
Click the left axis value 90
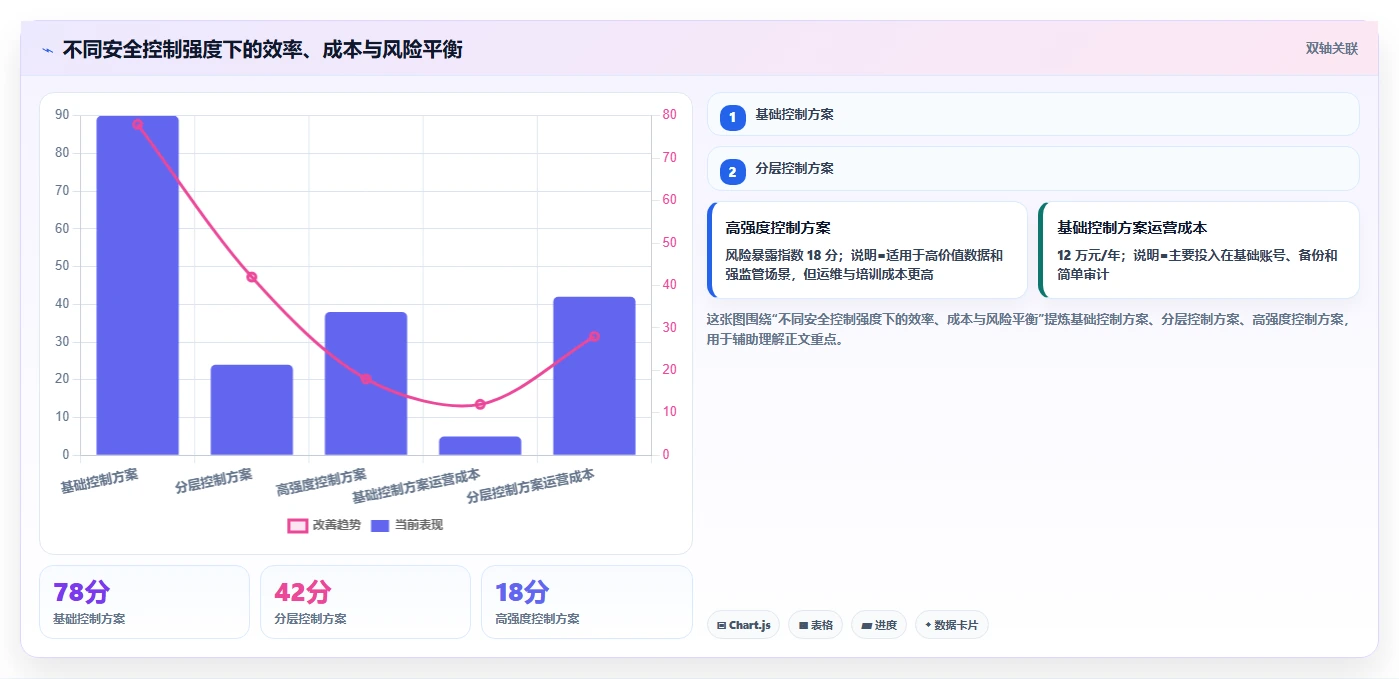[x=62, y=115]
